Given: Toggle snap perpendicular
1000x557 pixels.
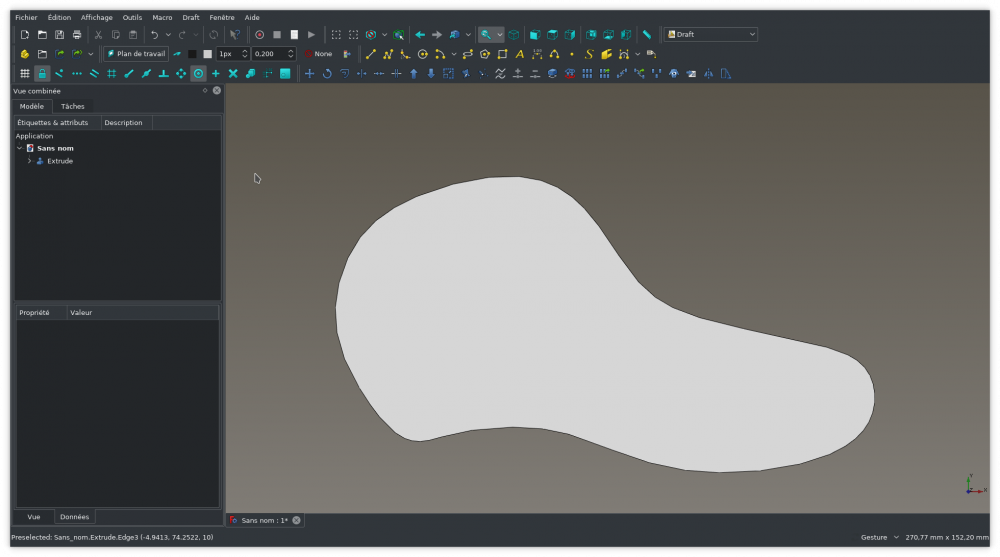Looking at the screenshot, I should (x=163, y=73).
